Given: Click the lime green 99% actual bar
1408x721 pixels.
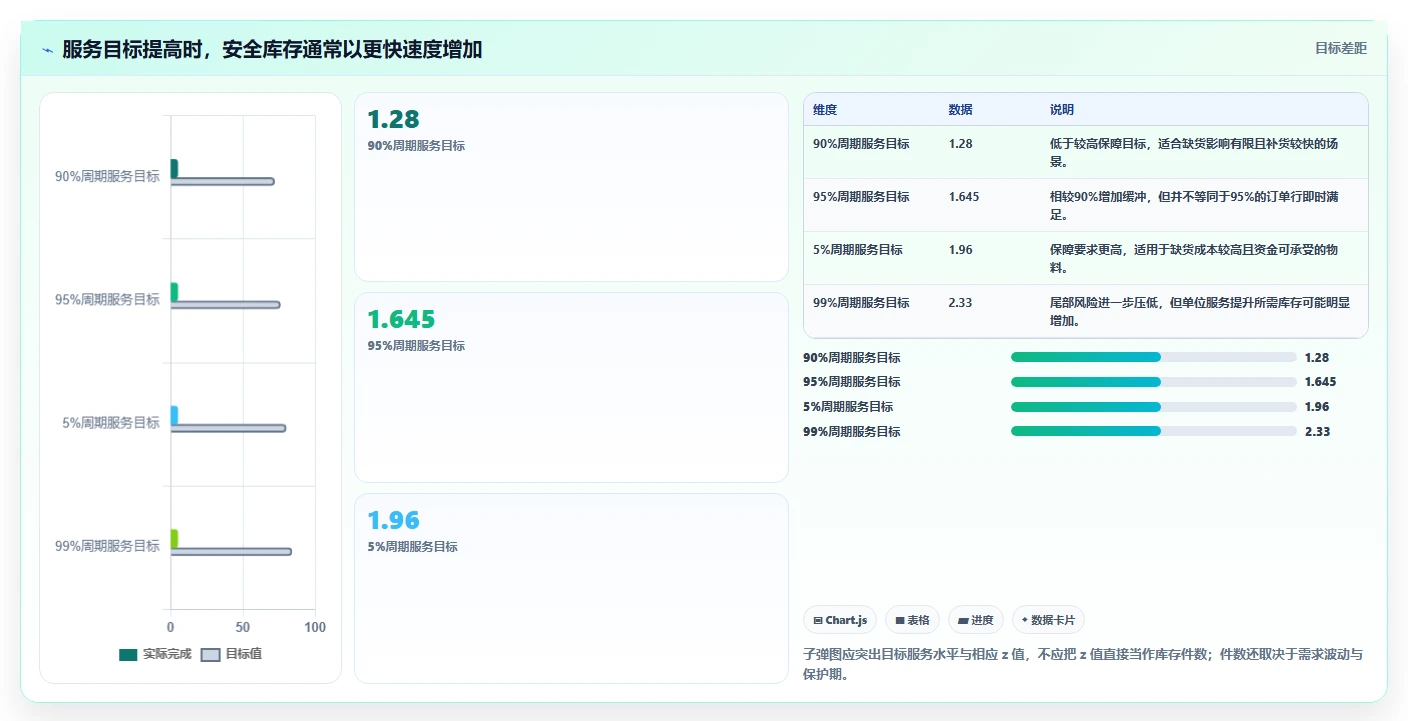Looking at the screenshot, I should point(174,539).
